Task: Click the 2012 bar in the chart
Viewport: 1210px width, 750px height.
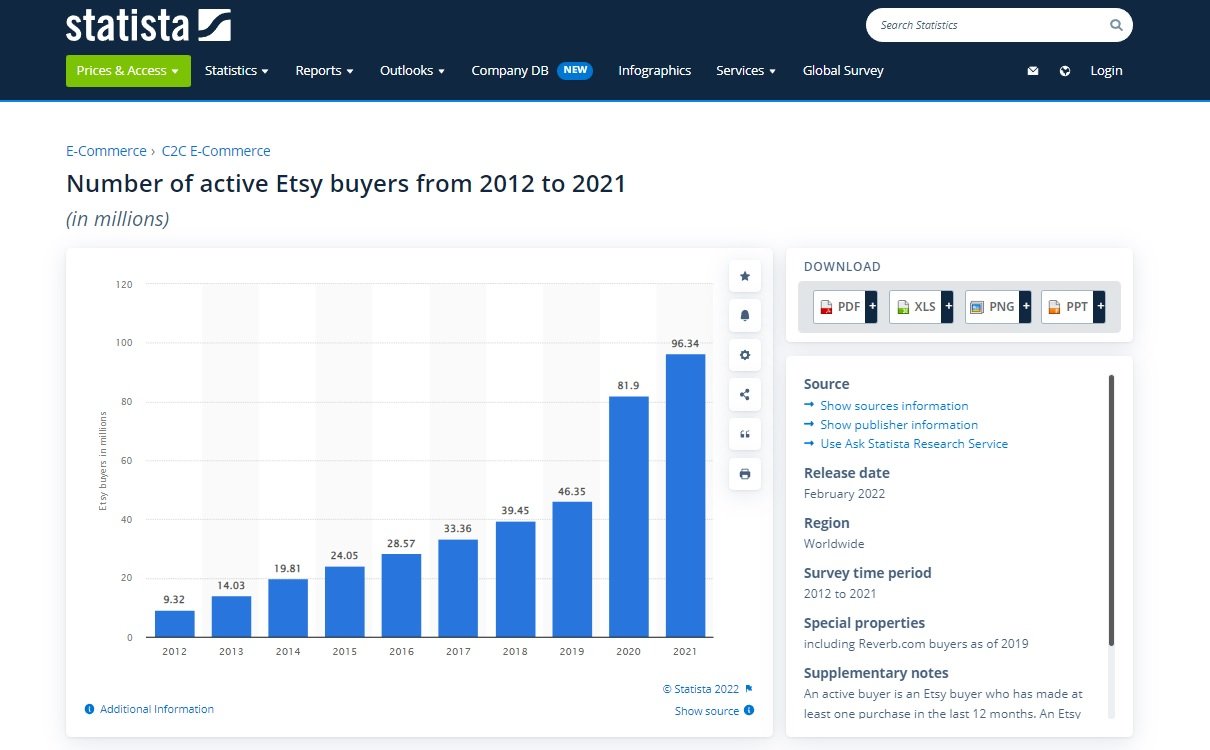Action: 175,623
